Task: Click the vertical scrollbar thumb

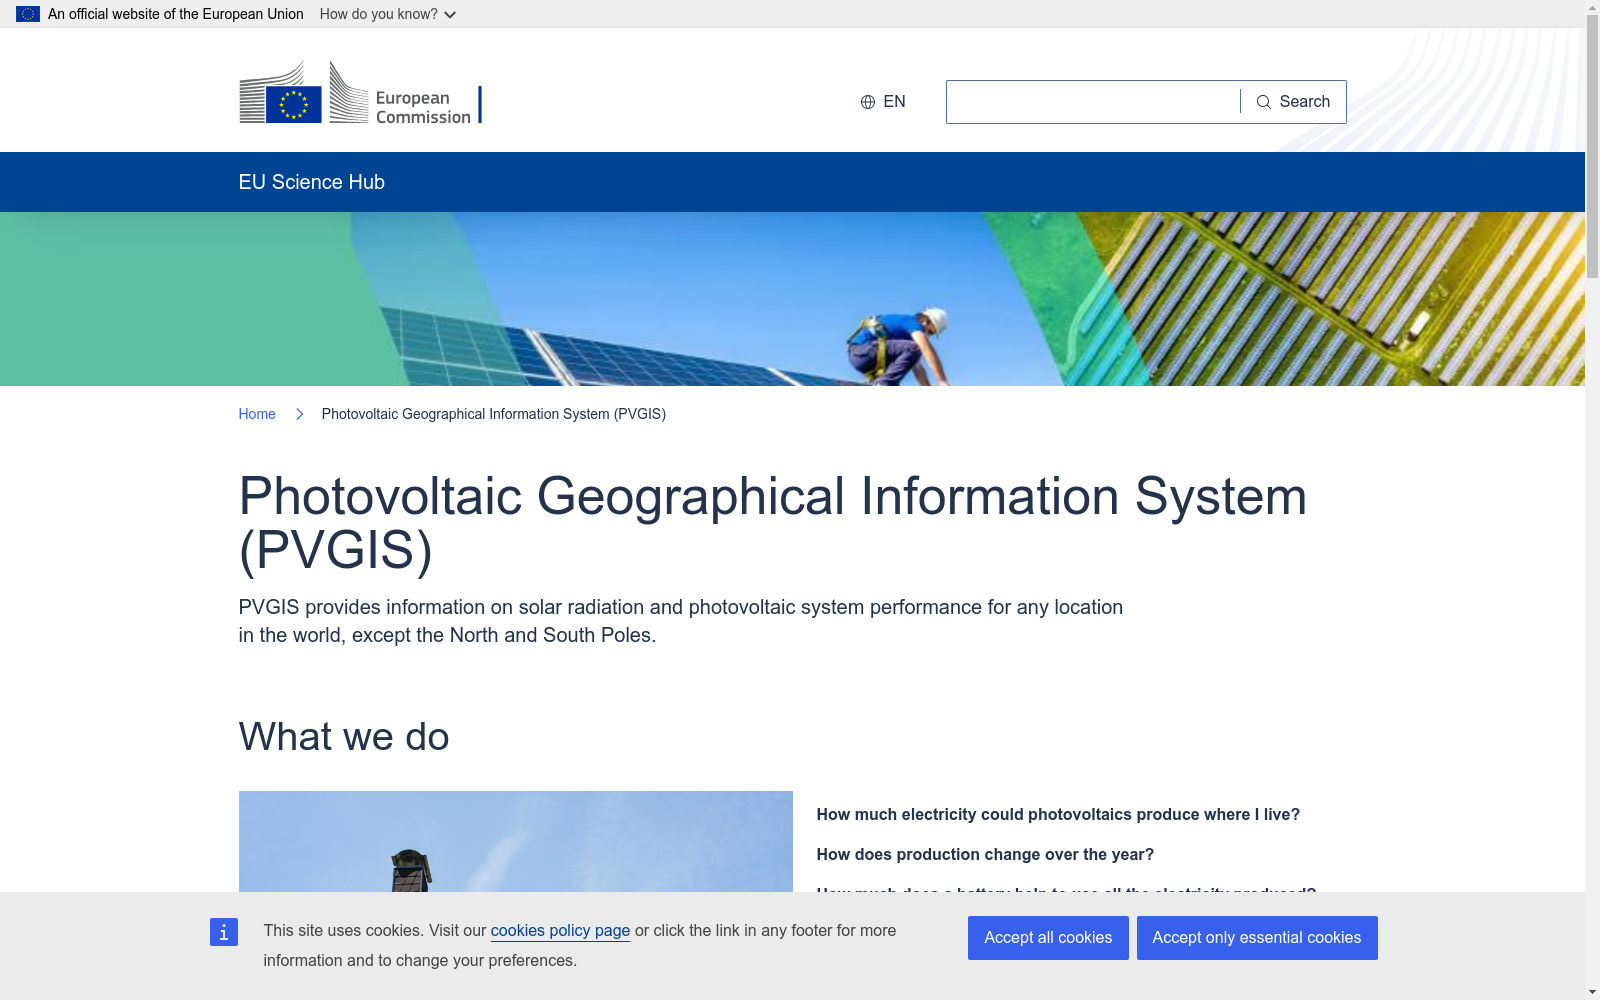Action: [1592, 146]
